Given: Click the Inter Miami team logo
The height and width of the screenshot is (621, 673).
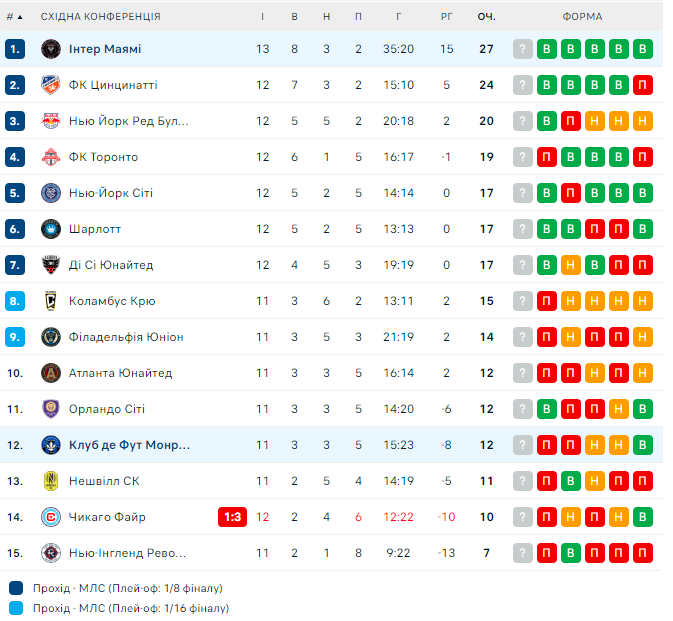Looking at the screenshot, I should (50, 49).
